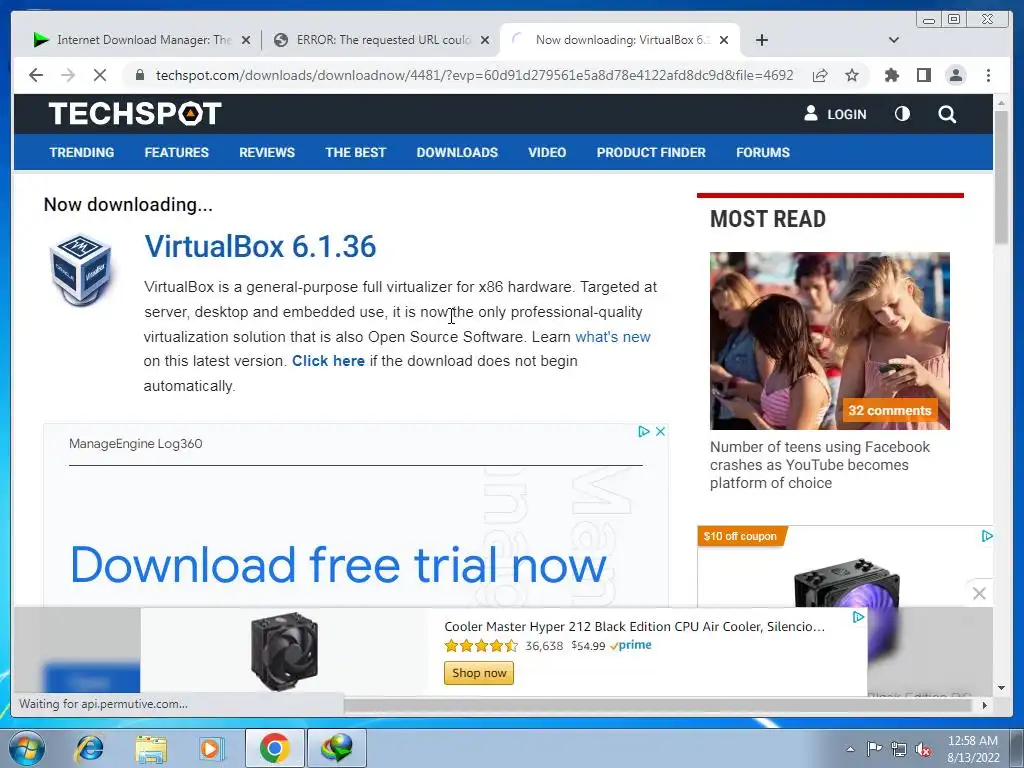Close the Now downloading VirtualBox tab

point(724,40)
